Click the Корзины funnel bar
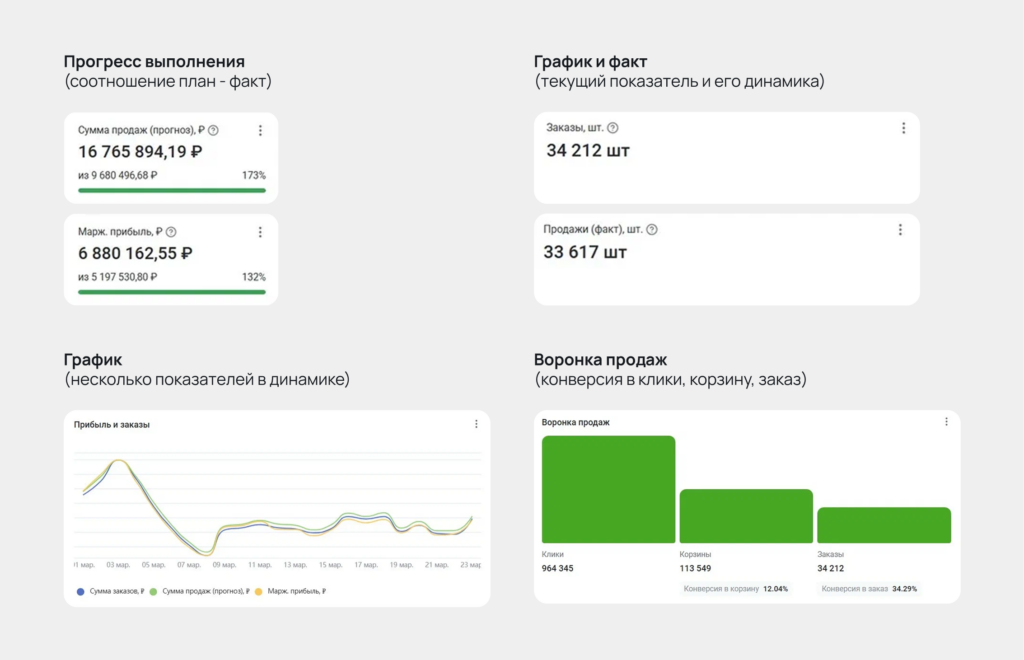Screen dimensions: 1024x660 click(x=746, y=516)
